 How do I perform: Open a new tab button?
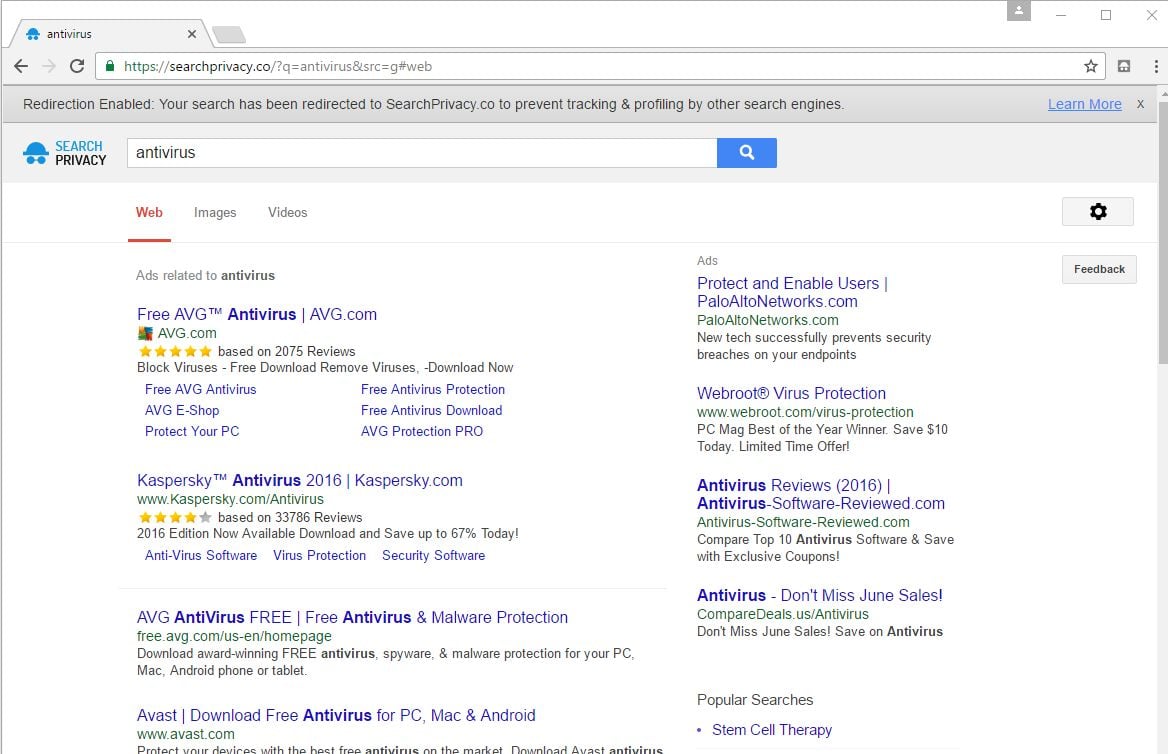click(x=229, y=34)
